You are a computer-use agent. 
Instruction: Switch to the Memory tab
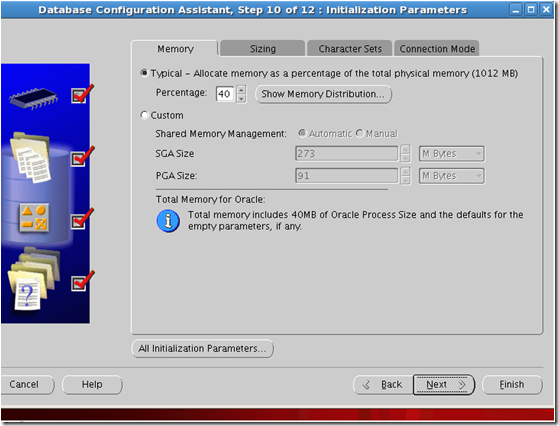click(x=175, y=48)
